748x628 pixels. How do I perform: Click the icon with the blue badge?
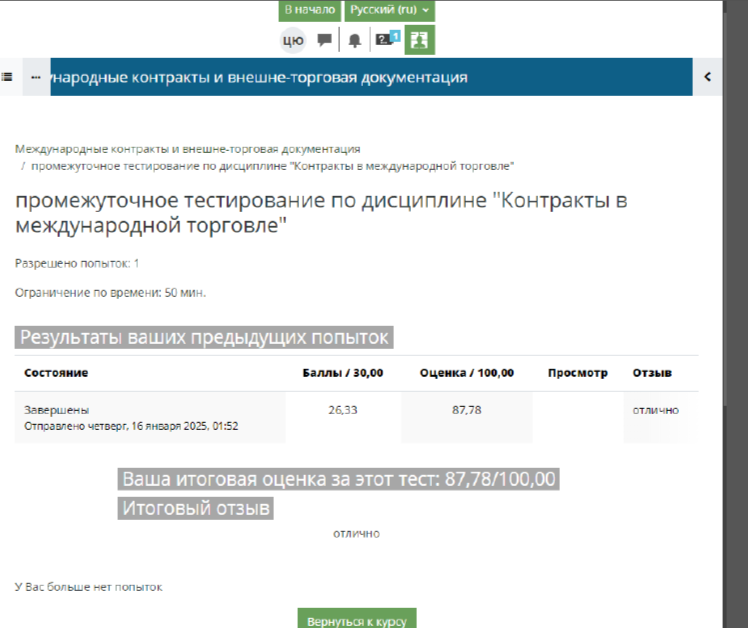pyautogui.click(x=386, y=40)
